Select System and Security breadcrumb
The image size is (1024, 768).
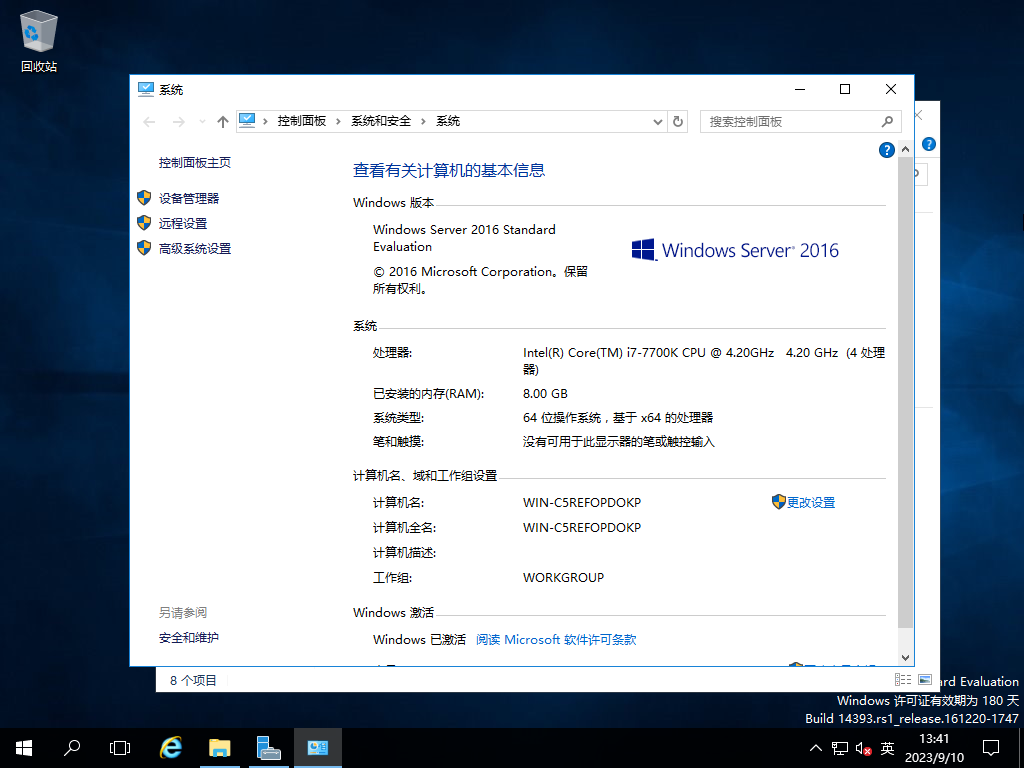(x=381, y=121)
